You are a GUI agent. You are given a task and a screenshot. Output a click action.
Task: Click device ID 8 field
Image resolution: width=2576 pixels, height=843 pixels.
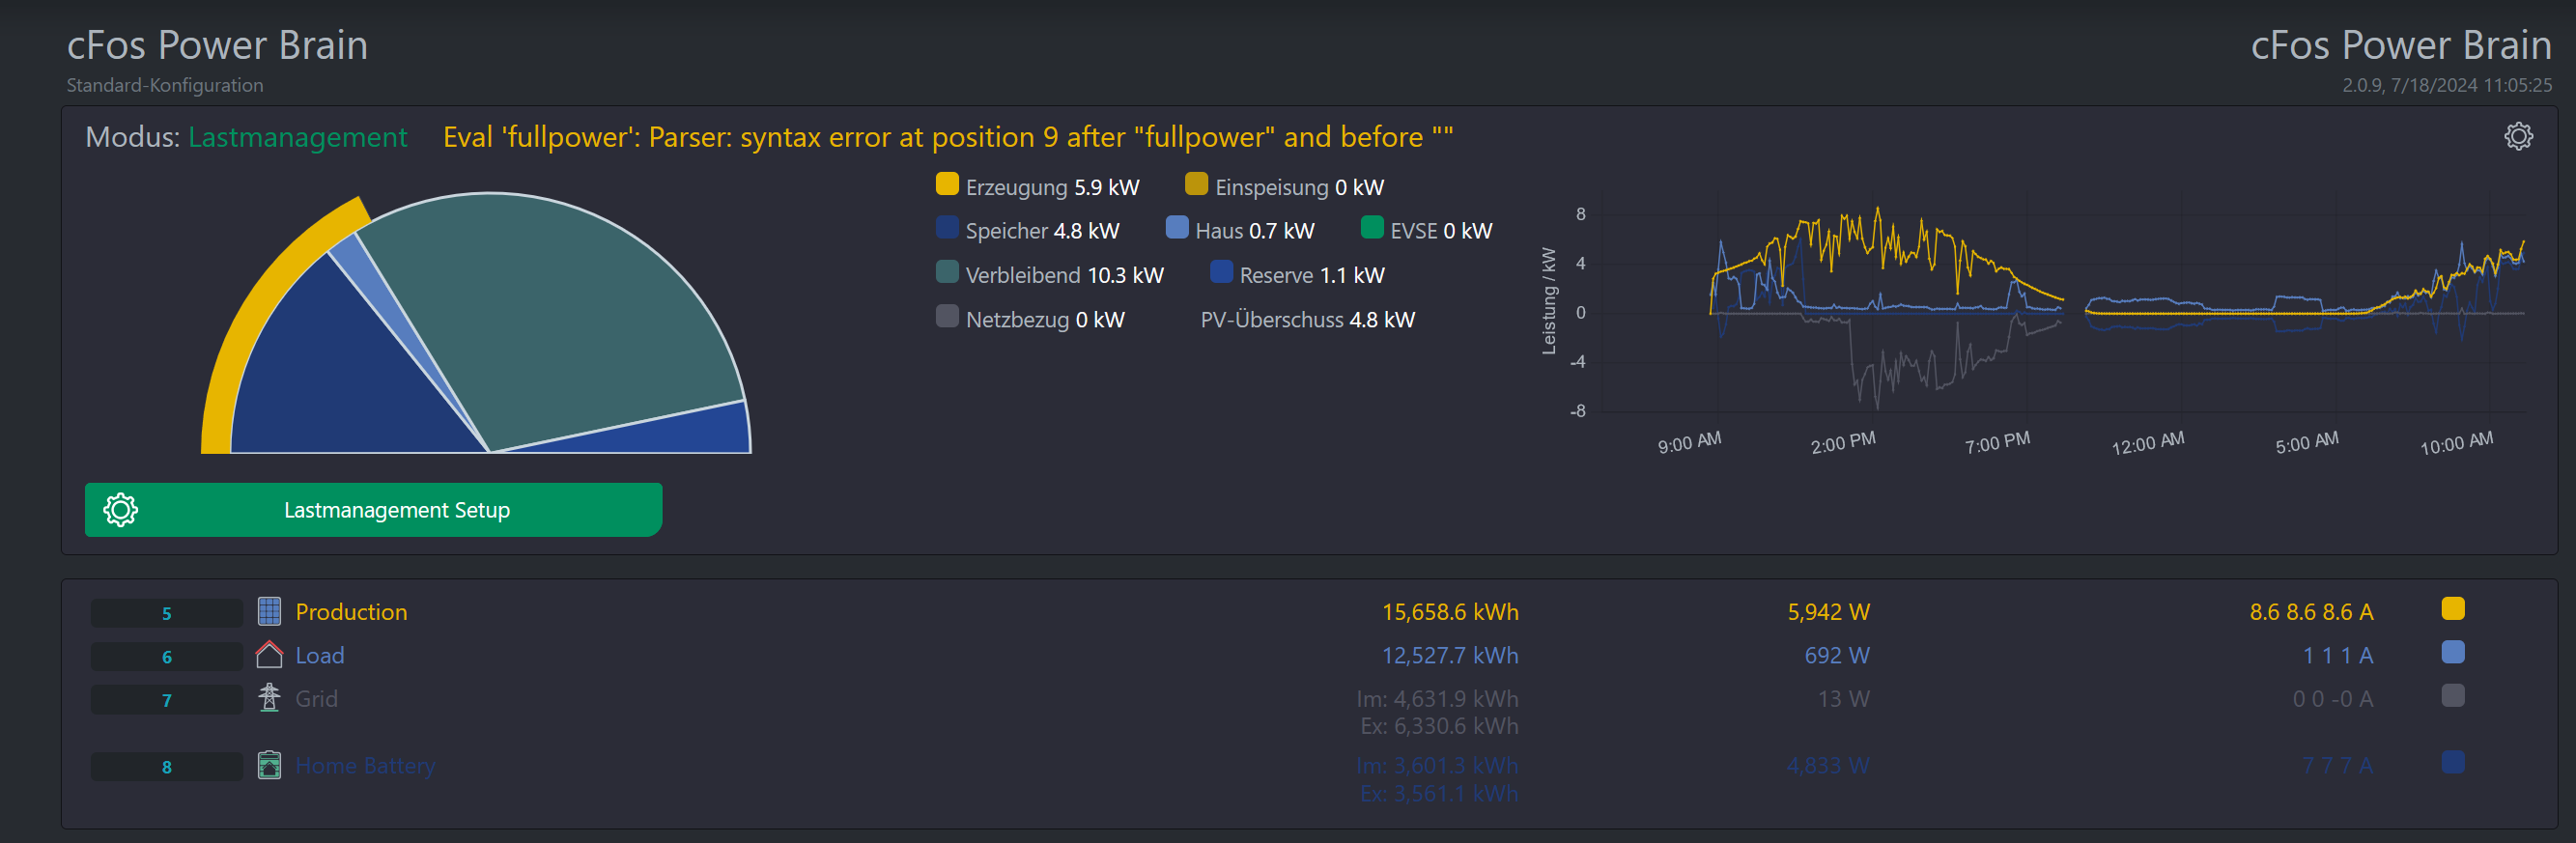(x=167, y=767)
